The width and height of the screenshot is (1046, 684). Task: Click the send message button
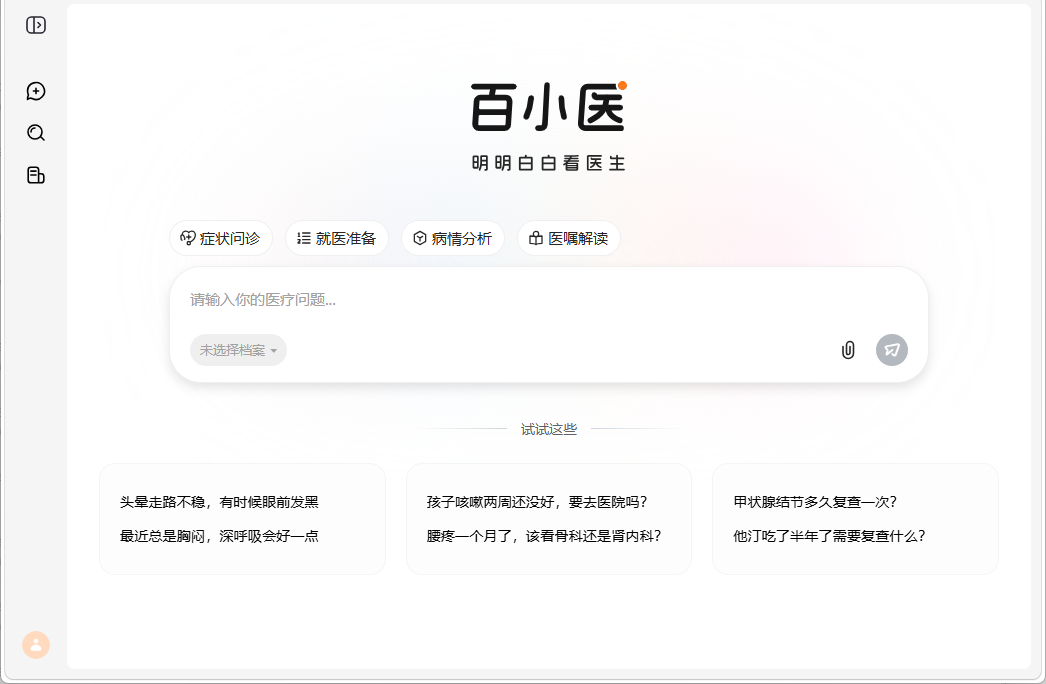coord(892,350)
